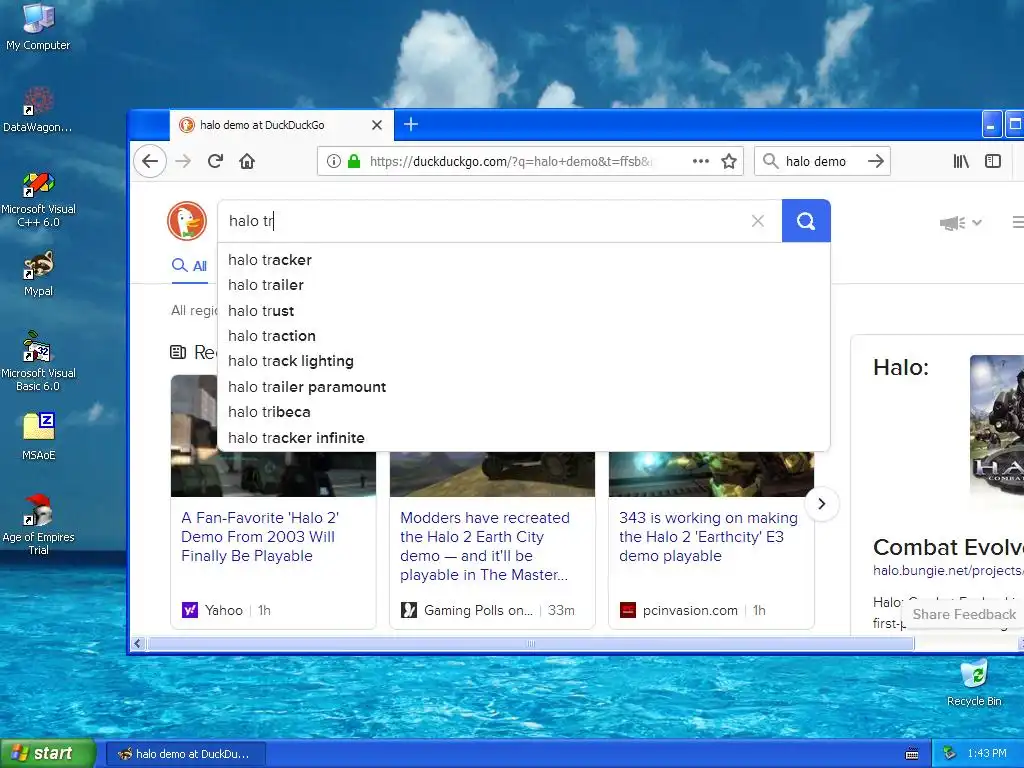Choose suggestion 'halo traction'
Image resolution: width=1024 pixels, height=768 pixels.
click(524, 336)
